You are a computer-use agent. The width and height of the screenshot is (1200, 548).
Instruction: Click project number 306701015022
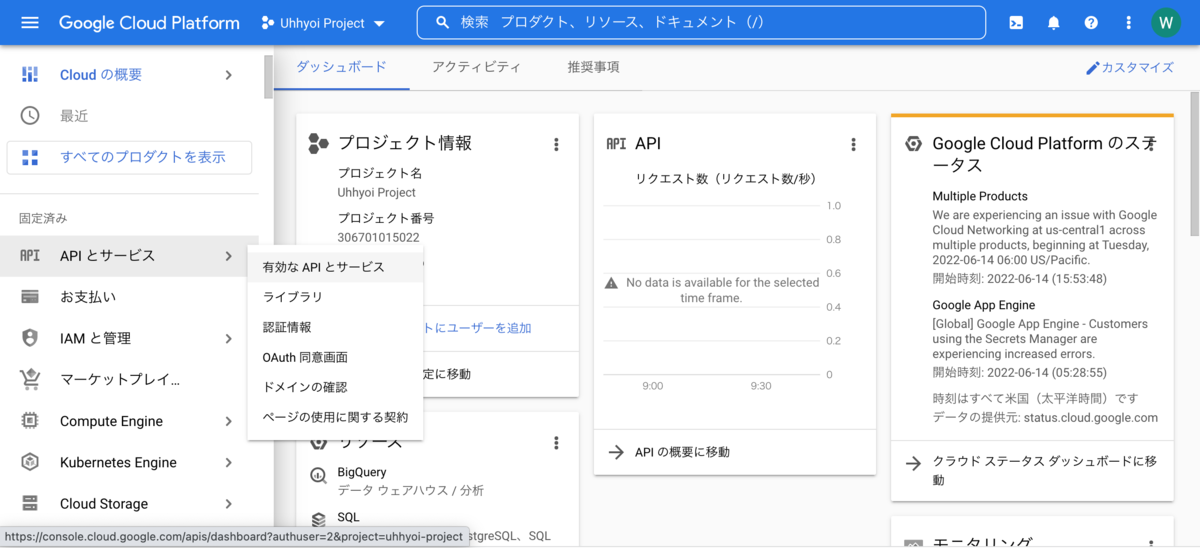pos(378,238)
